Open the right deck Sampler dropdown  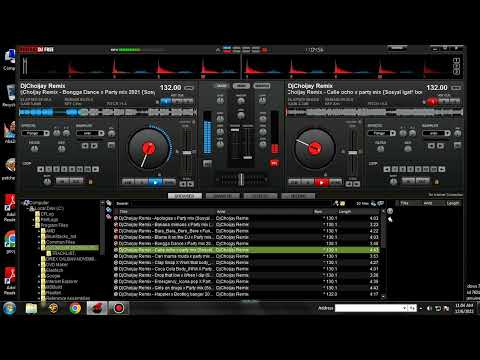click(436, 133)
